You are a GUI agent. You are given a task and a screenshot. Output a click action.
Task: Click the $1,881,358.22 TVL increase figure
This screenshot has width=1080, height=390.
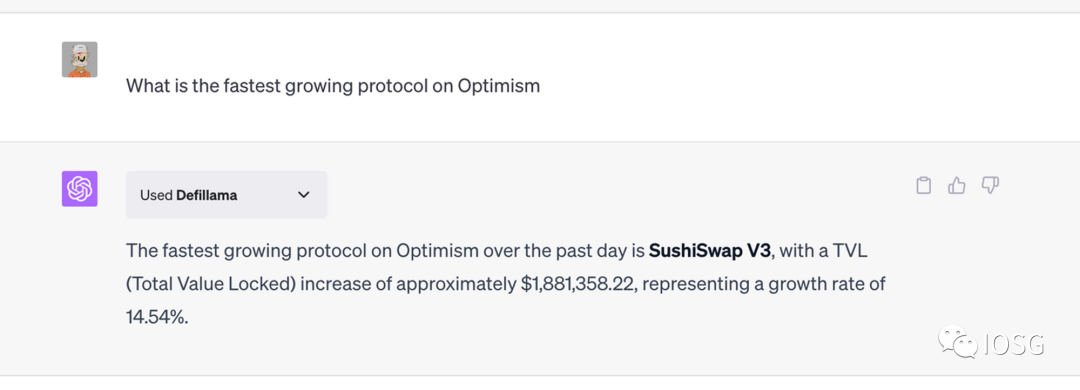pyautogui.click(x=577, y=284)
